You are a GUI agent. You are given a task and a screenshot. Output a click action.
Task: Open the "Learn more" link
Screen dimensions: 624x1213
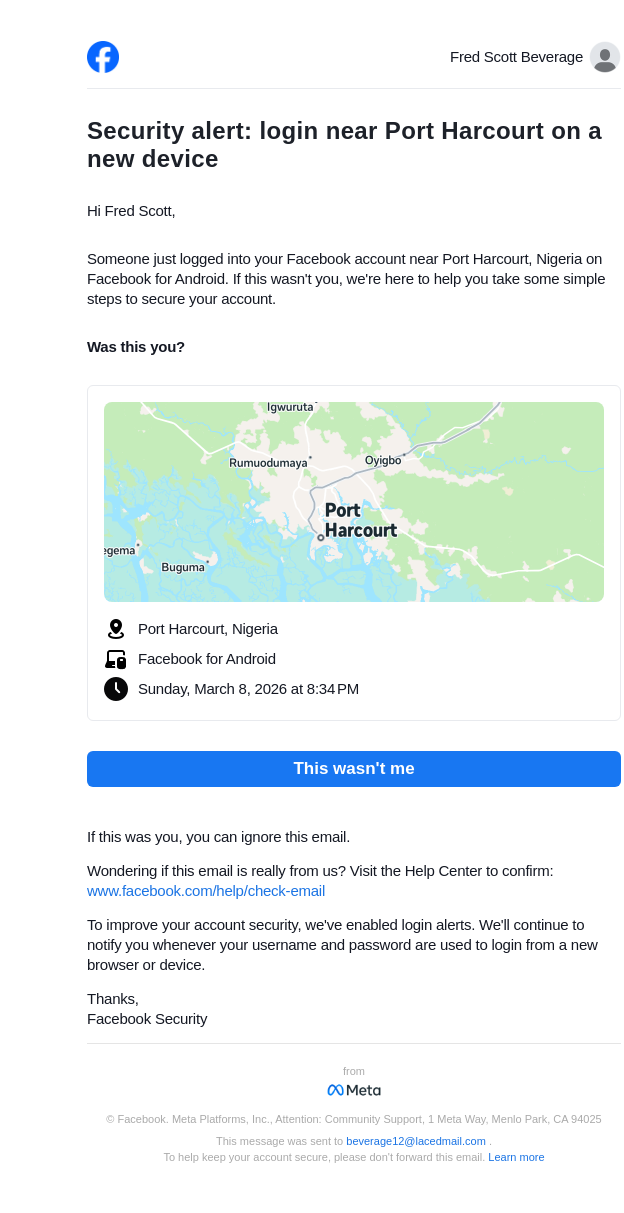click(516, 1157)
